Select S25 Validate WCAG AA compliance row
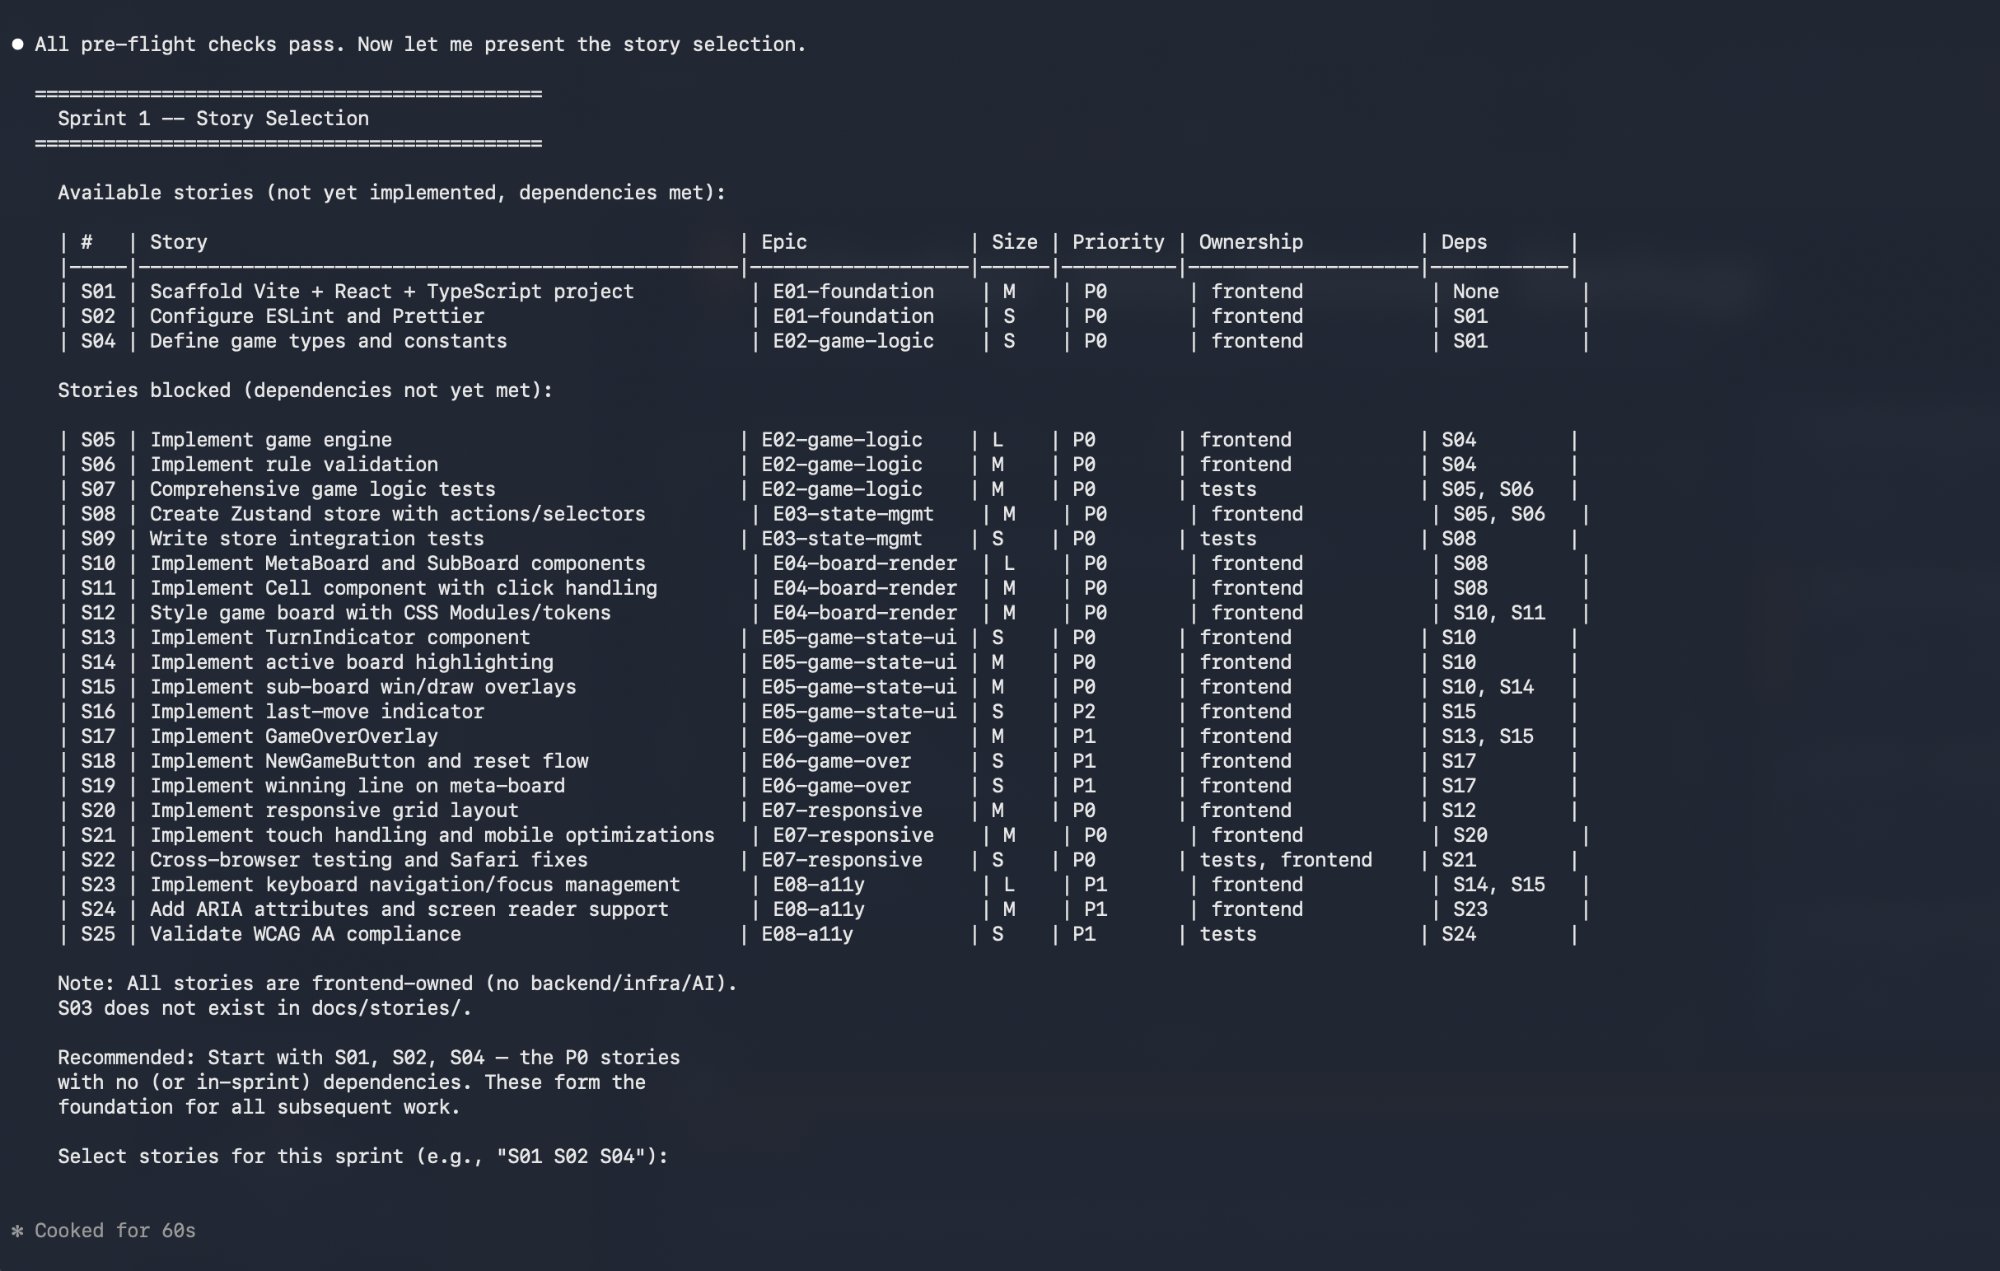The width and height of the screenshot is (2000, 1271). click(x=305, y=934)
